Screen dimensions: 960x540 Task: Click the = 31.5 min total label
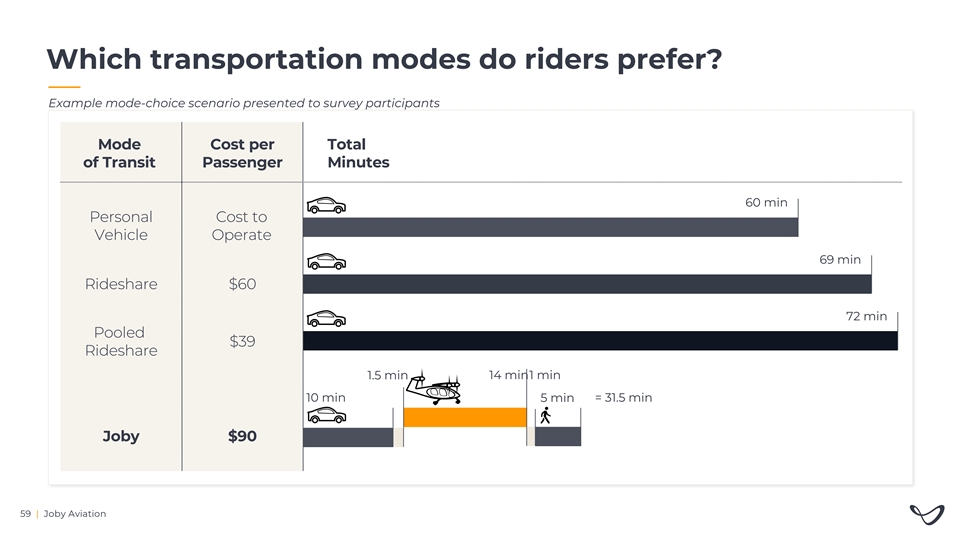click(623, 398)
